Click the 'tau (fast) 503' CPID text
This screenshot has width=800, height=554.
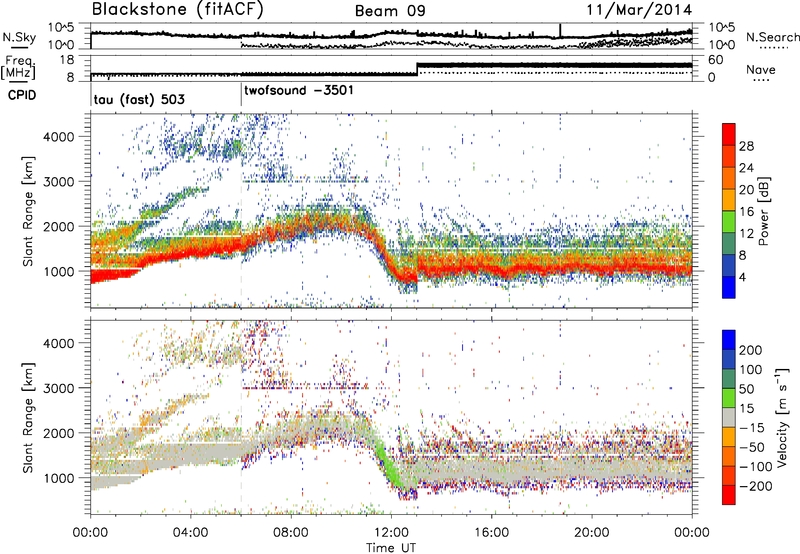pyautogui.click(x=139, y=99)
